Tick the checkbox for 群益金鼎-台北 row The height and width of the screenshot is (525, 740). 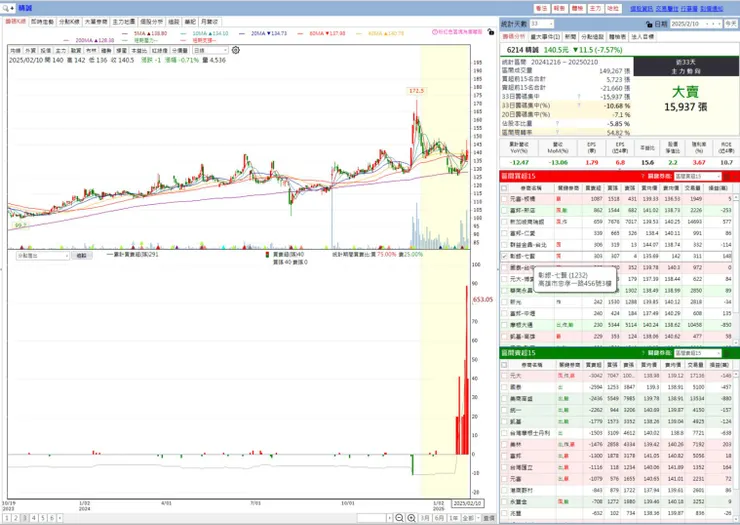click(x=504, y=245)
